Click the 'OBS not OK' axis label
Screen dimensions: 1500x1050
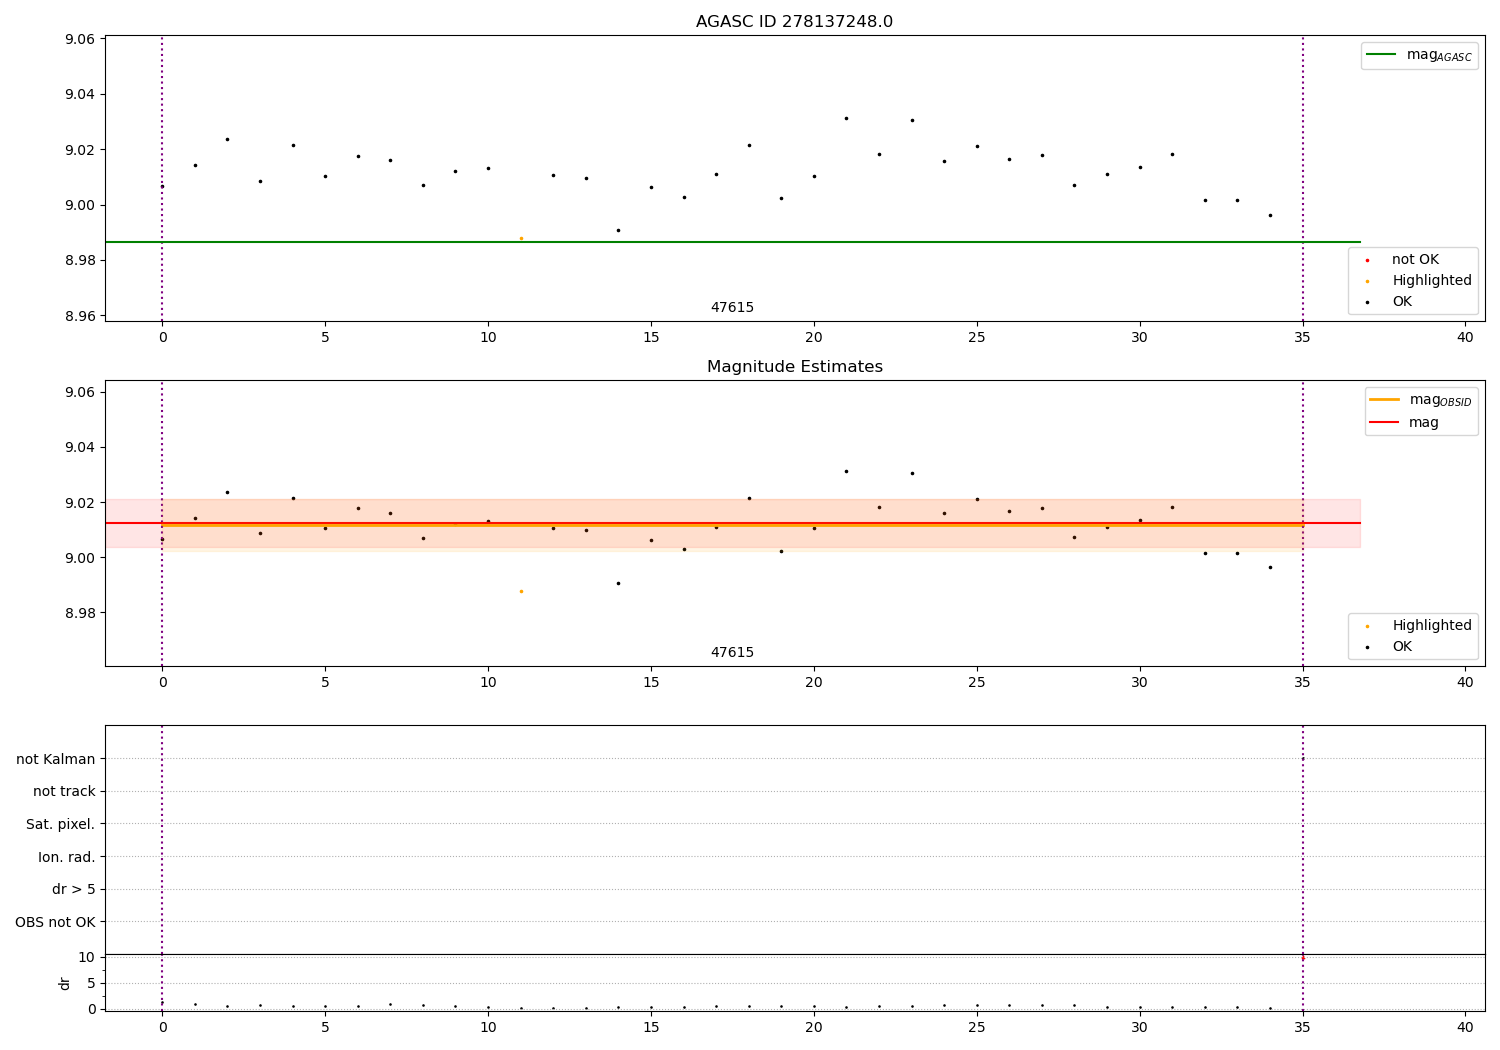pyautogui.click(x=55, y=922)
